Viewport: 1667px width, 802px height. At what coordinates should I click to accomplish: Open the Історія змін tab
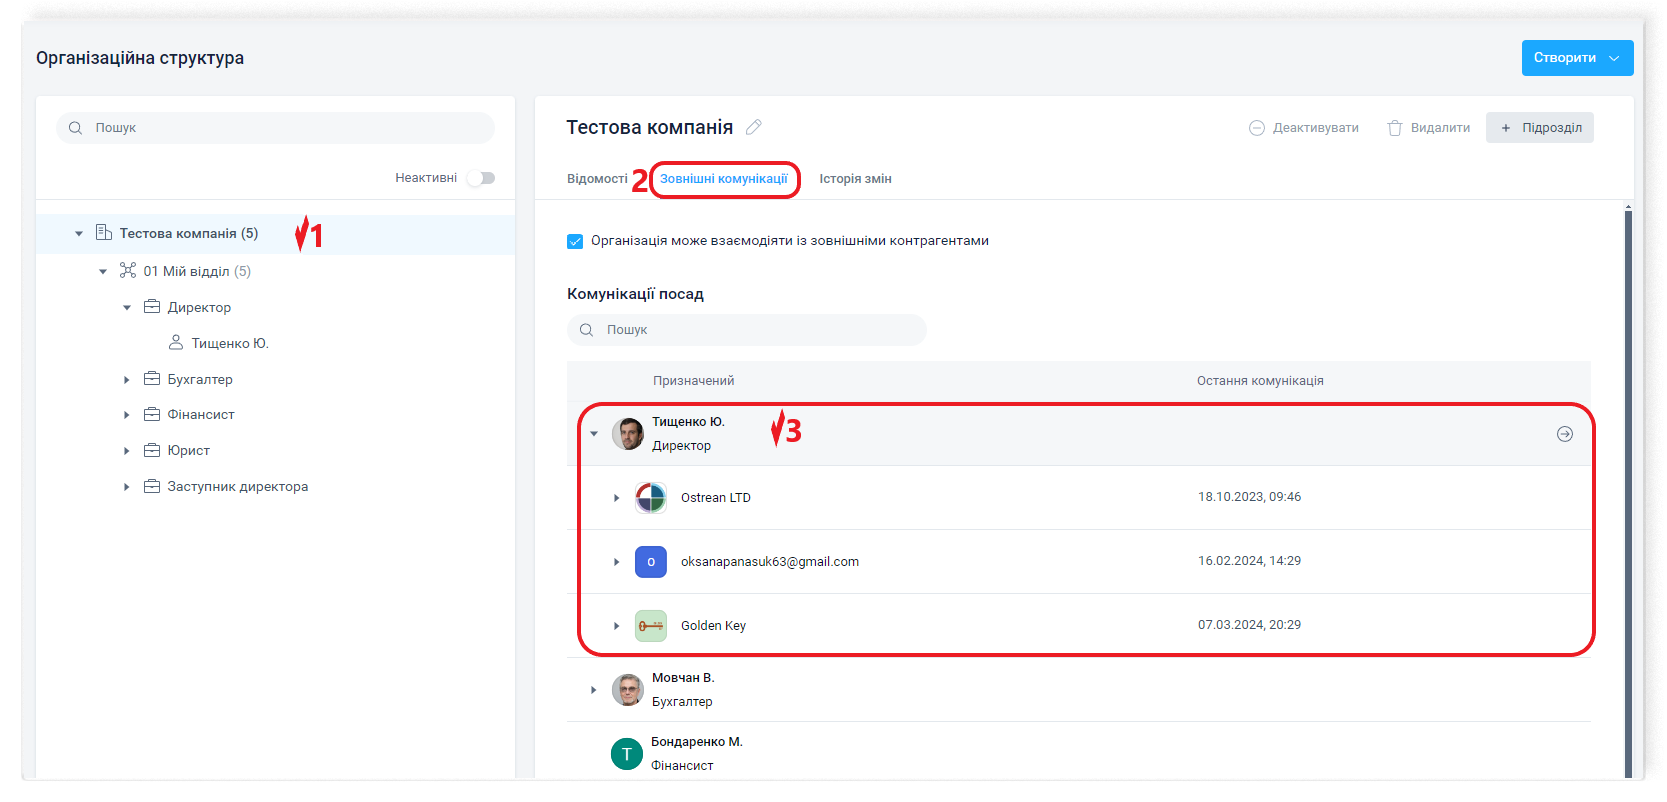click(855, 179)
